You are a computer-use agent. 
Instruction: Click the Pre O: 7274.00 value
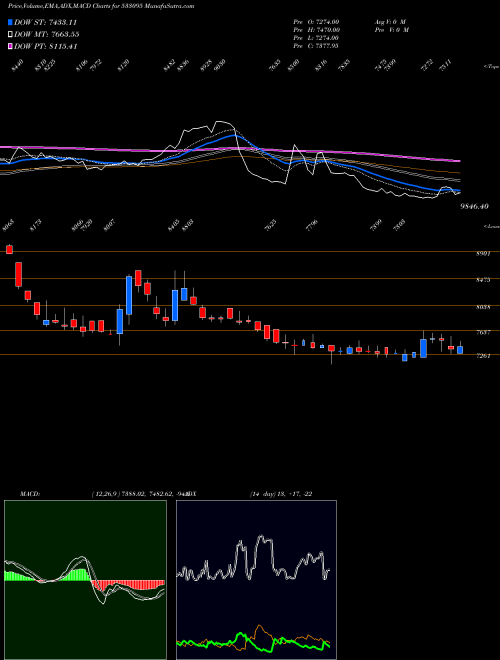point(317,21)
